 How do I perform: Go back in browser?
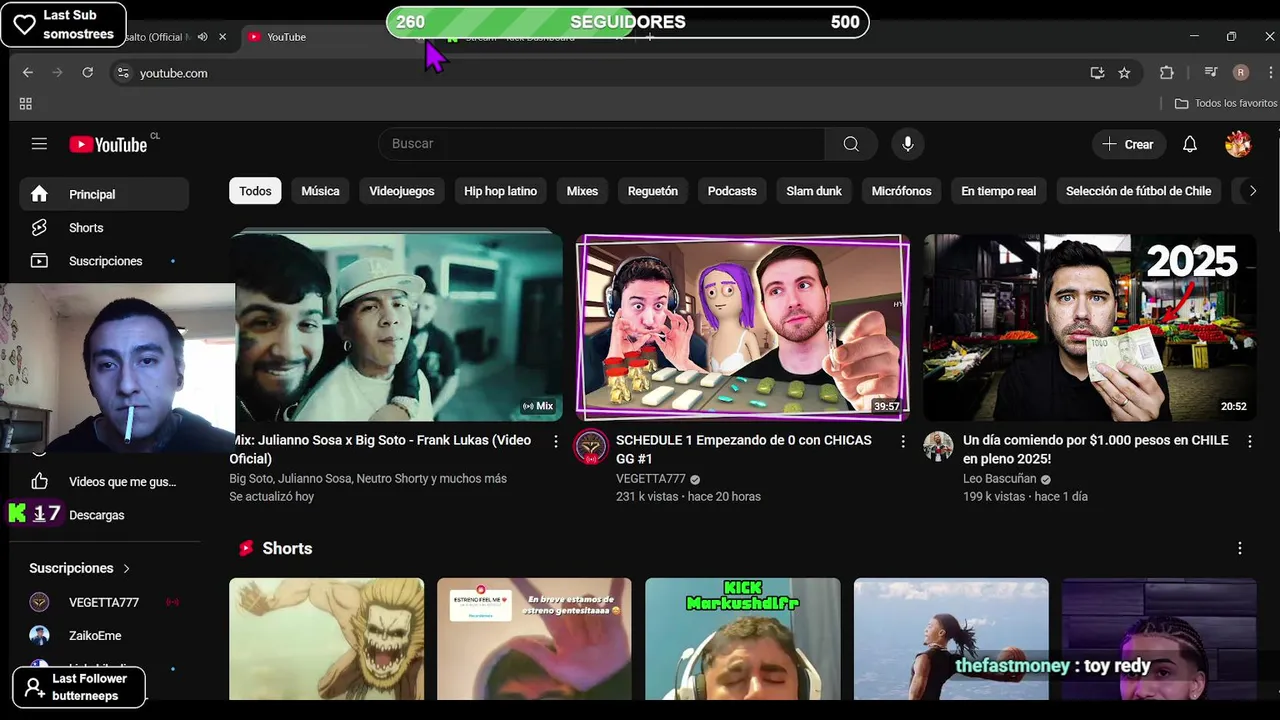(28, 73)
